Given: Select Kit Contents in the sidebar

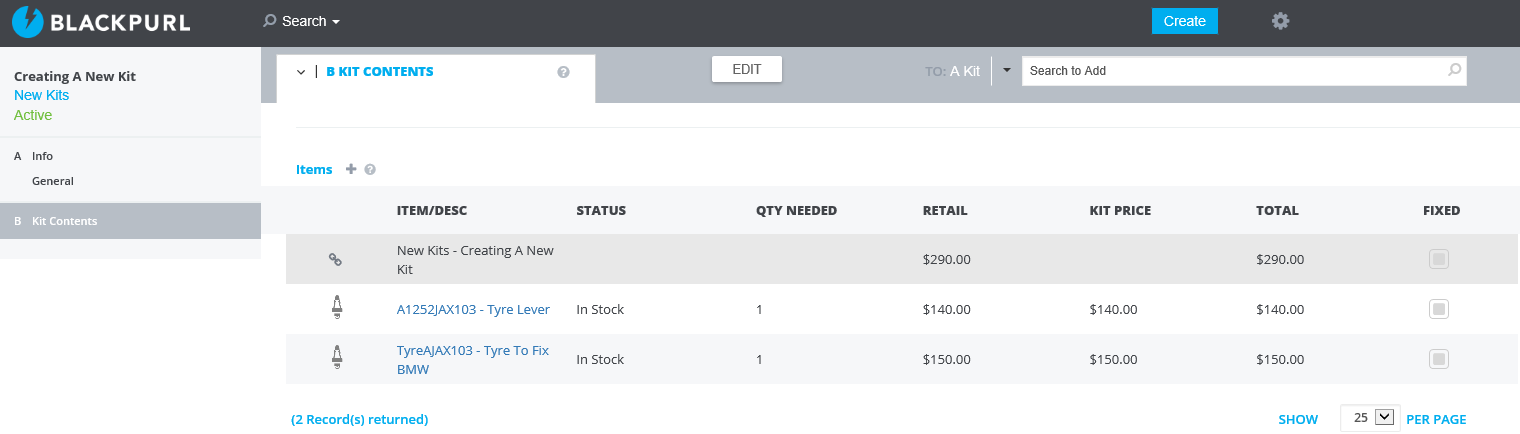Looking at the screenshot, I should click(130, 221).
